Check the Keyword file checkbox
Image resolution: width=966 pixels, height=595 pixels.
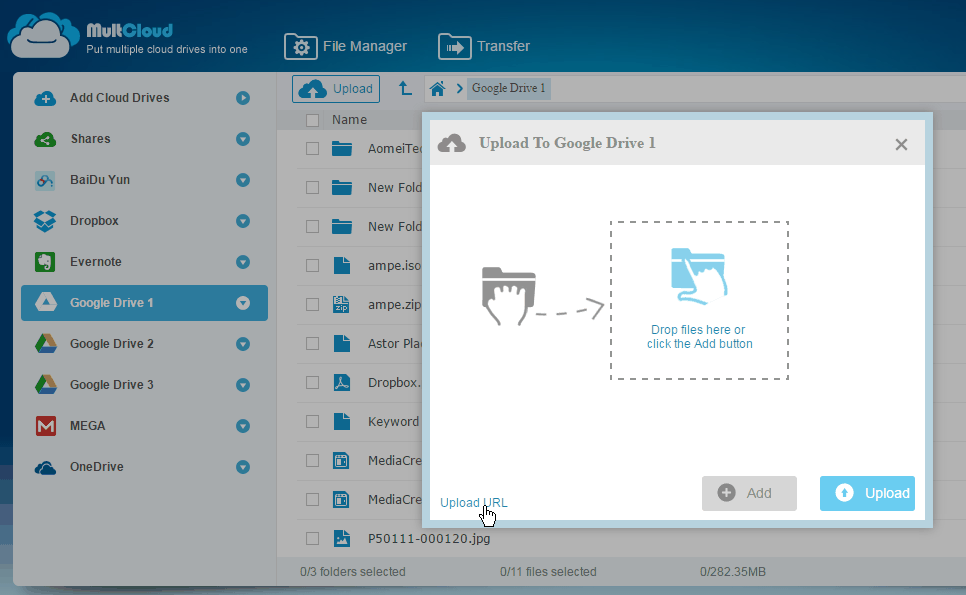point(312,421)
